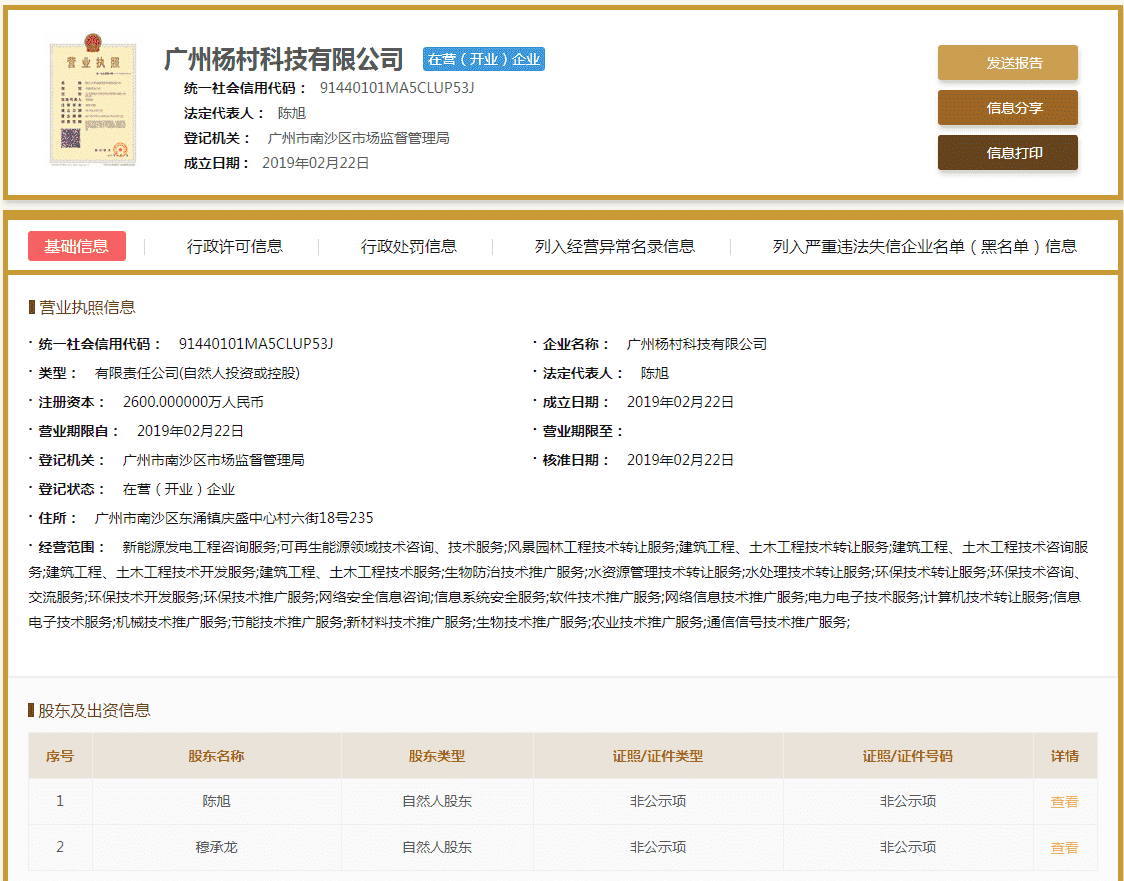1124x881 pixels.
Task: Click the 核准日期 date value
Action: pos(680,460)
